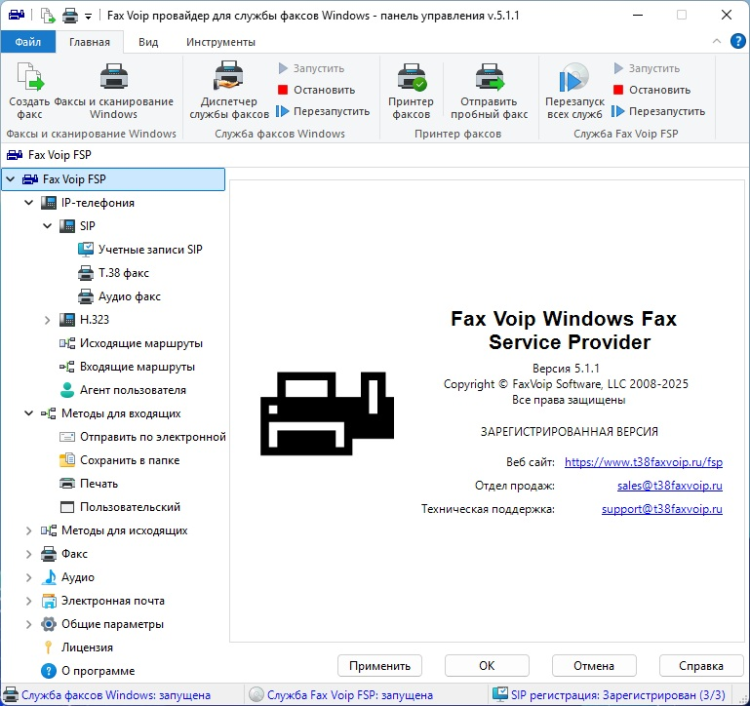Open the t38faxvoip.ru/fsp website link

point(643,462)
